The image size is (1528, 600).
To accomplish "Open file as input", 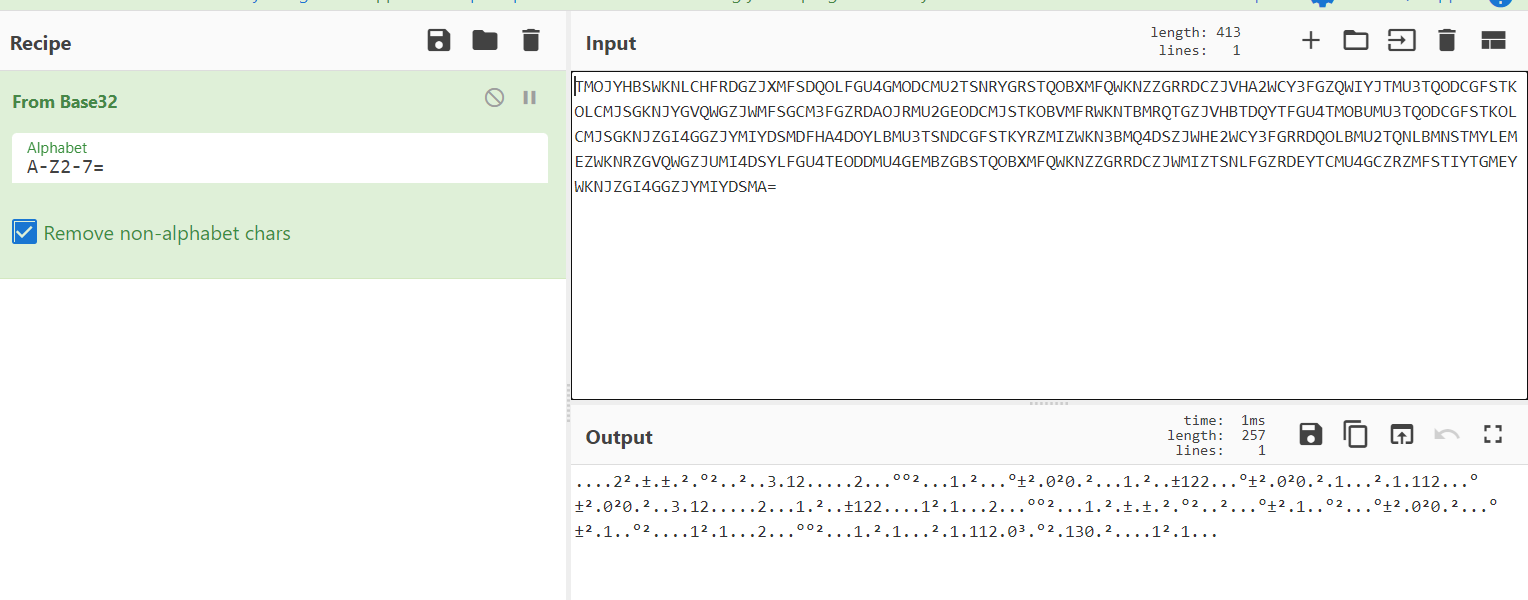I will (x=1401, y=41).
